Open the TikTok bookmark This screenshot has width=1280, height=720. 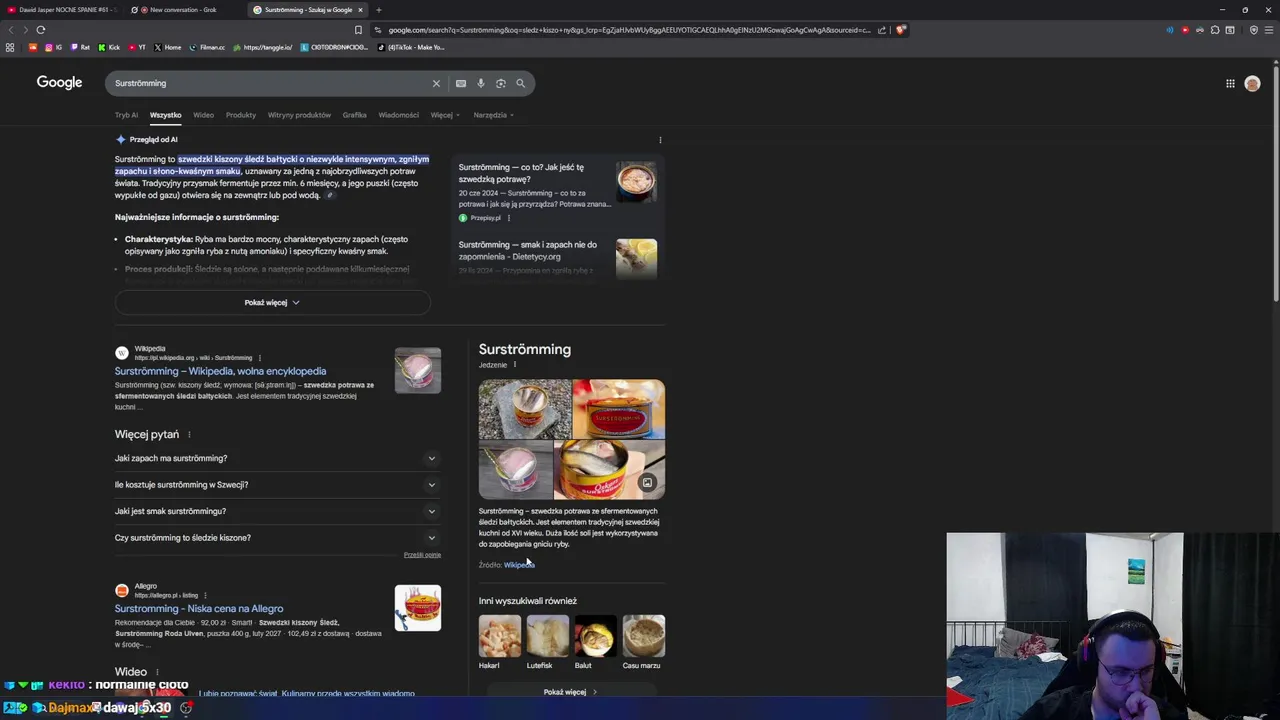[x=412, y=47]
